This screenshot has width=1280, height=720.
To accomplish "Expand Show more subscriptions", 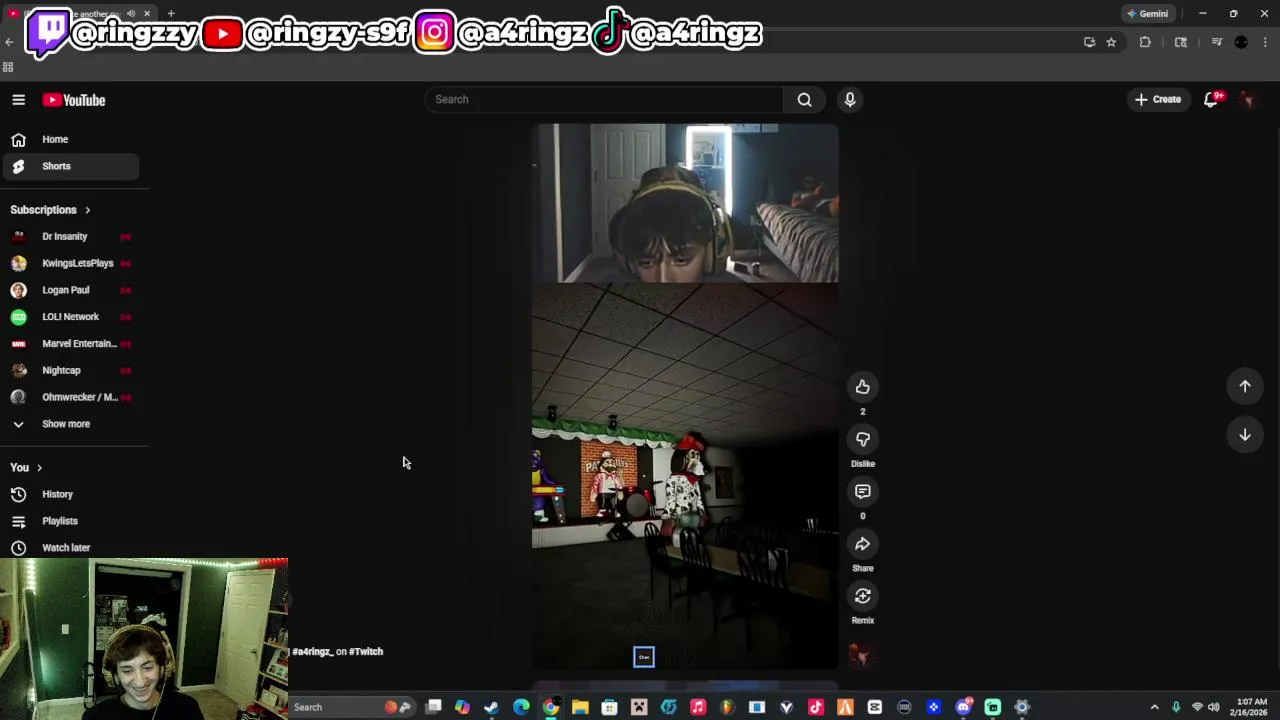I will coord(70,424).
